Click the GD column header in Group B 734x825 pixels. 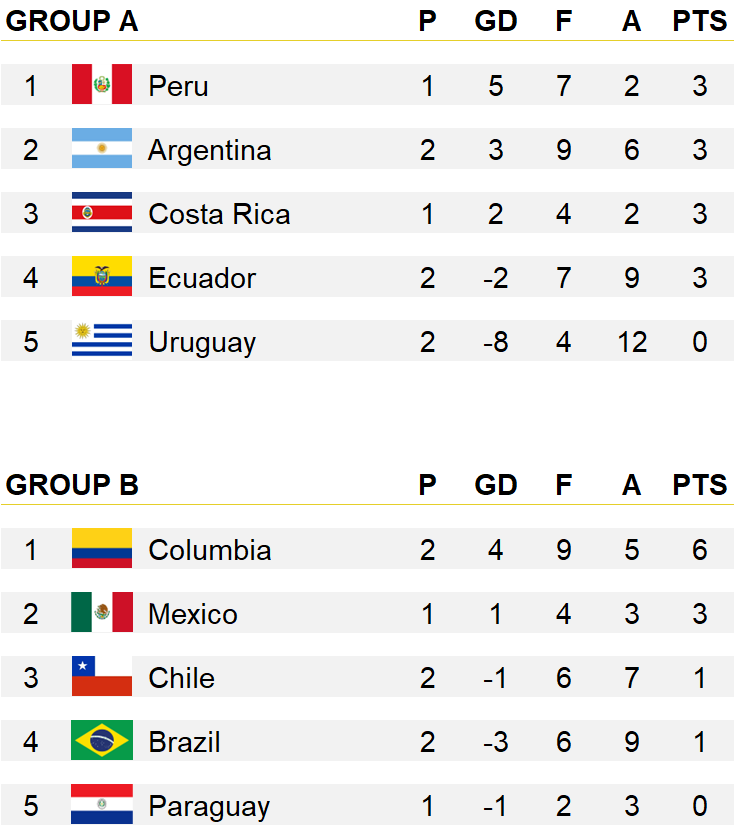[496, 485]
